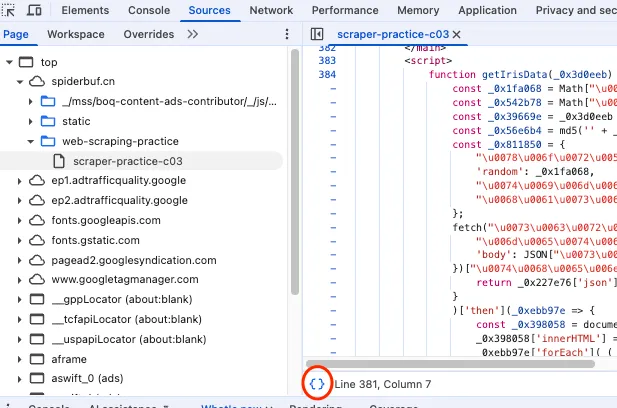Open the Application tab
Viewport: 617px width, 408px height.
487,10
